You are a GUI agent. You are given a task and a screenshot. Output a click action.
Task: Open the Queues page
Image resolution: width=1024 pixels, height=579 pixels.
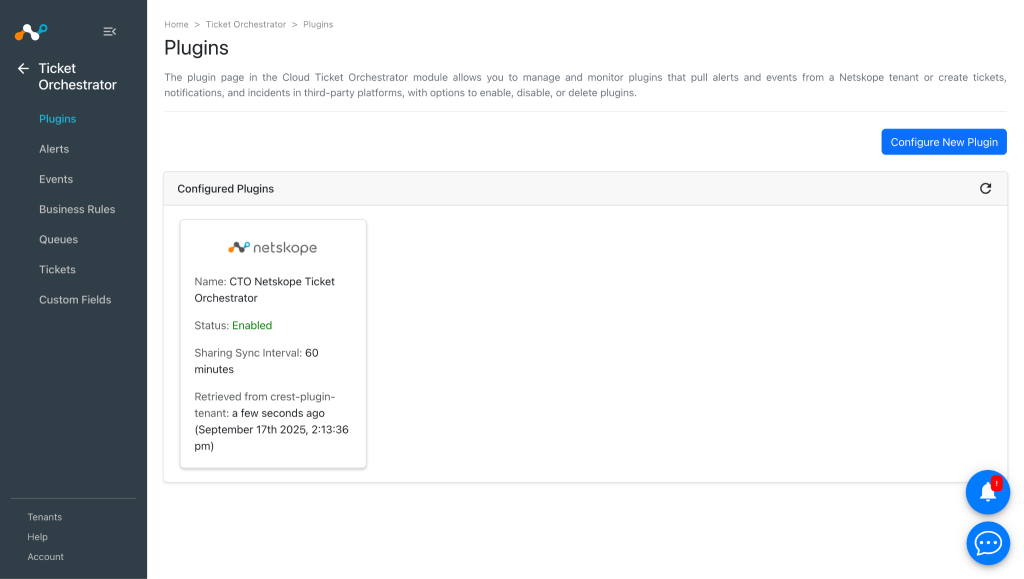point(58,239)
